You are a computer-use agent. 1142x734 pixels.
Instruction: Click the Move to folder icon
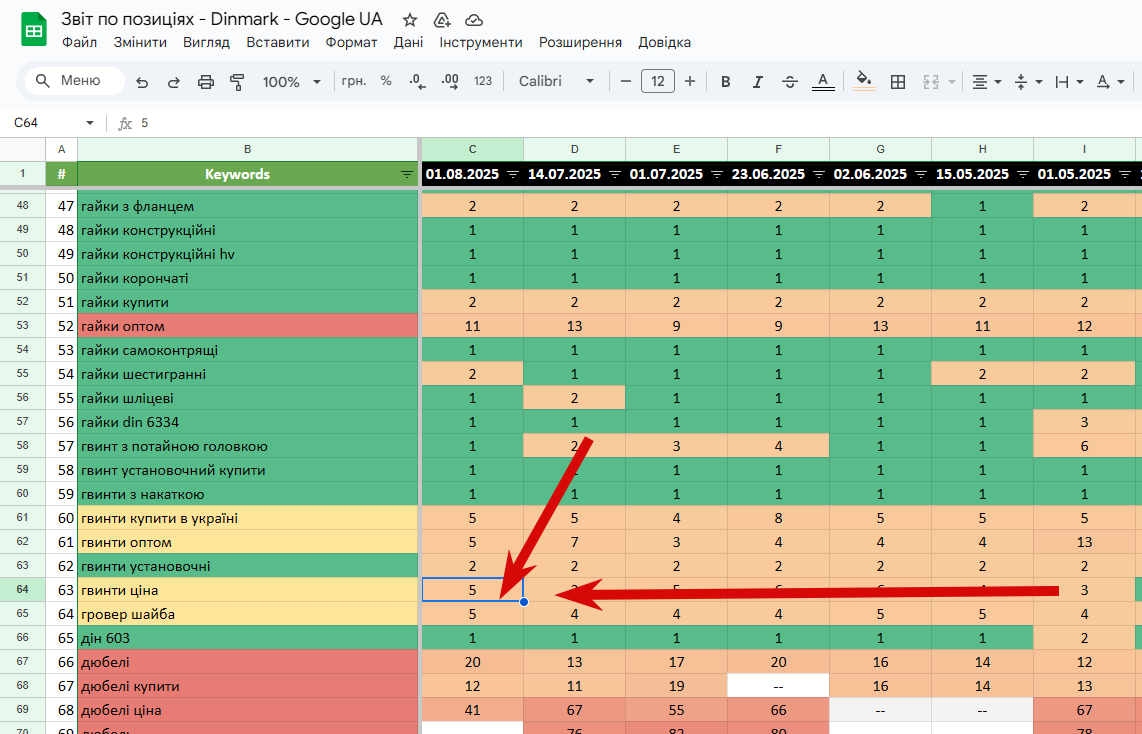pos(442,20)
